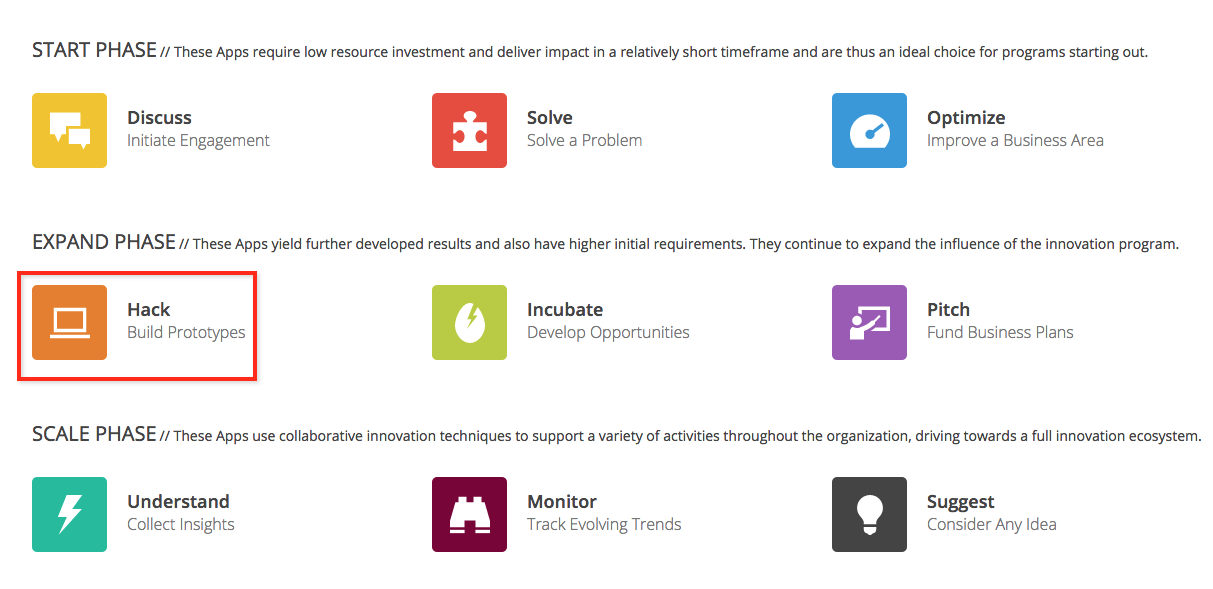
Task: Choose the Hack app title
Action: coord(149,309)
